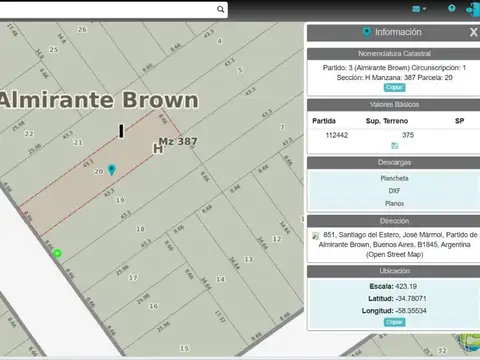Open the mail envelope dropdown
Viewport: 480px width, 360px height.
[419, 9]
